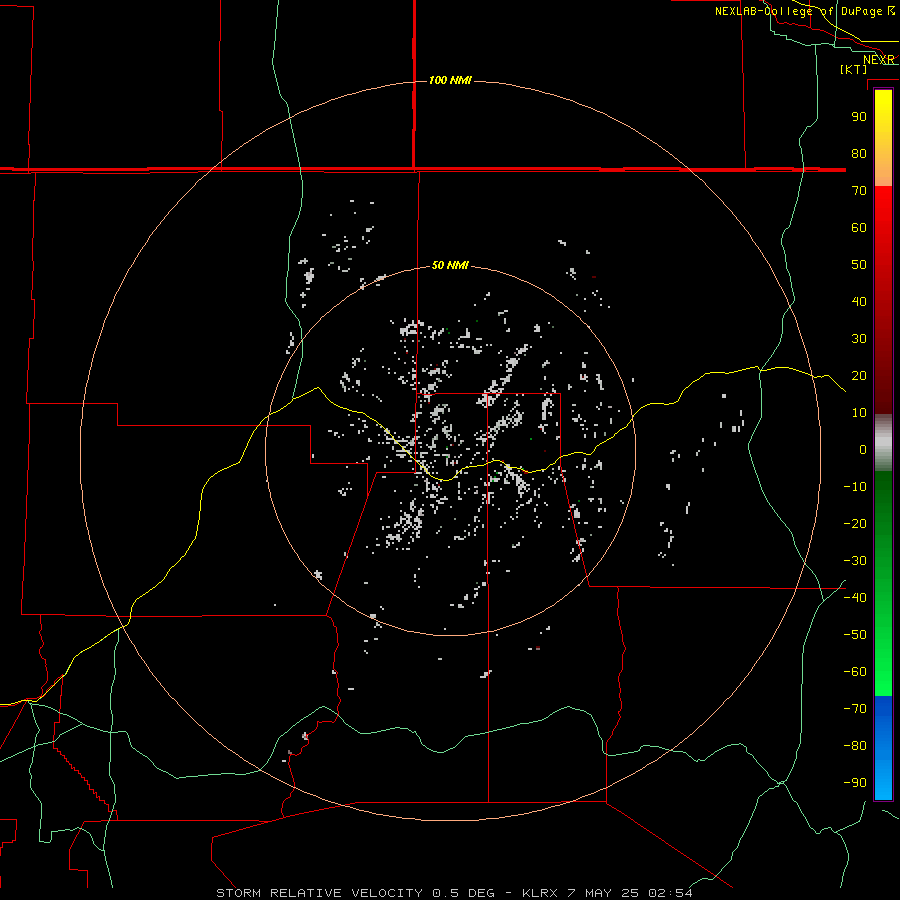900x900 pixels.
Task: Click the "NEXR" label above the color scale
Action: click(x=878, y=60)
